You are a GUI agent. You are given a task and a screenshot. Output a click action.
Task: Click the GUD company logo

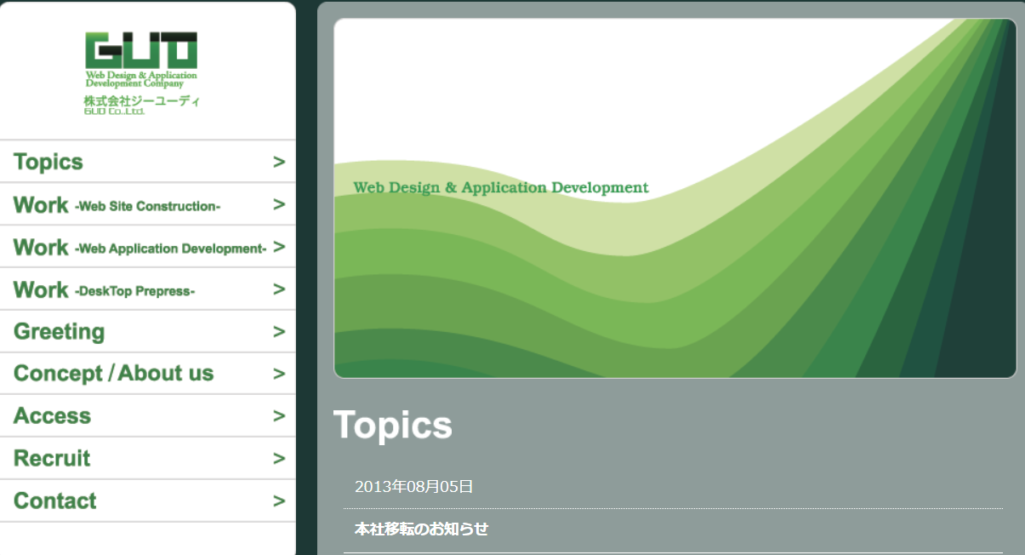point(141,60)
